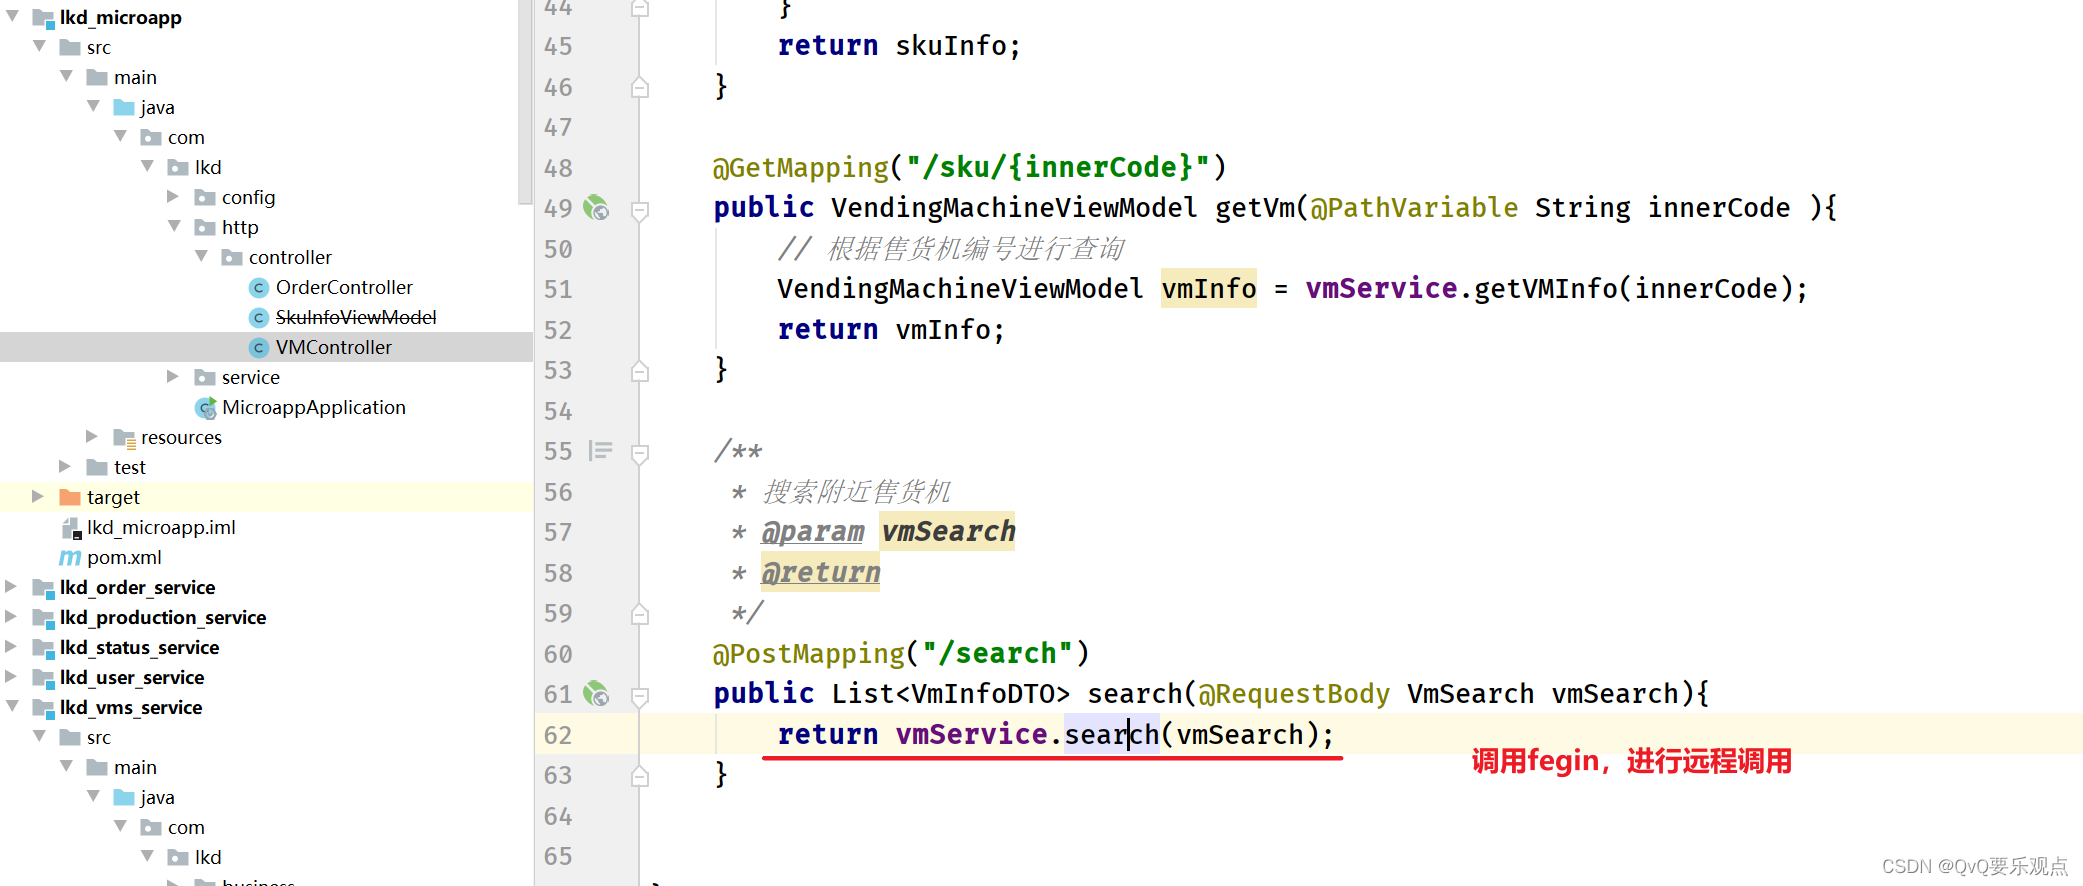Click line number 45 in the gutter

click(558, 46)
